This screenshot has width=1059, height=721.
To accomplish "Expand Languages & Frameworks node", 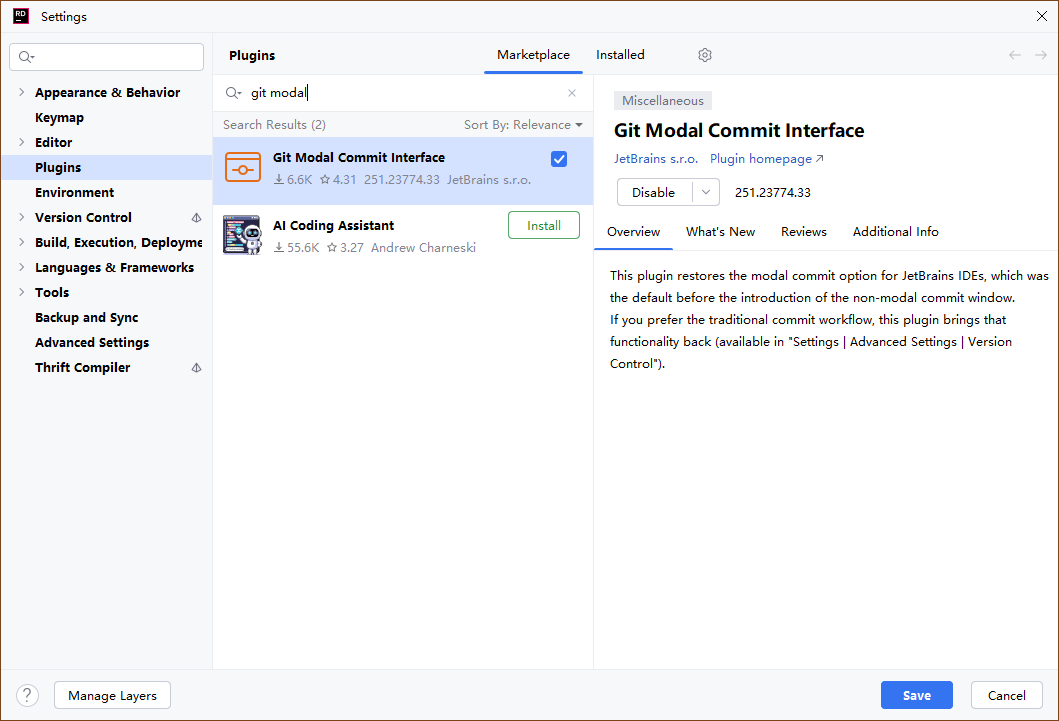I will tap(22, 267).
